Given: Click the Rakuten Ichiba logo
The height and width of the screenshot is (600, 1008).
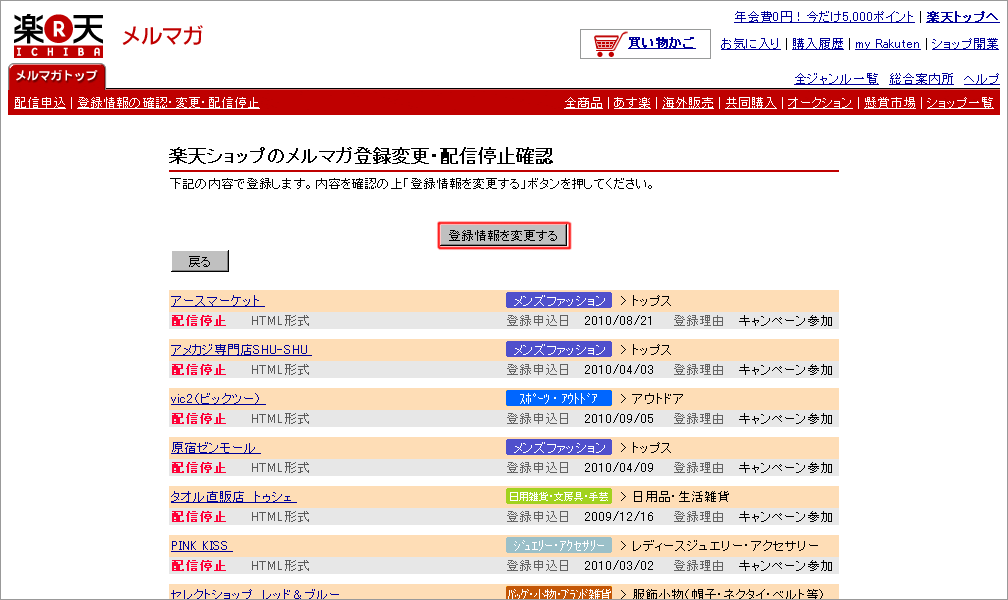Looking at the screenshot, I should point(58,36).
